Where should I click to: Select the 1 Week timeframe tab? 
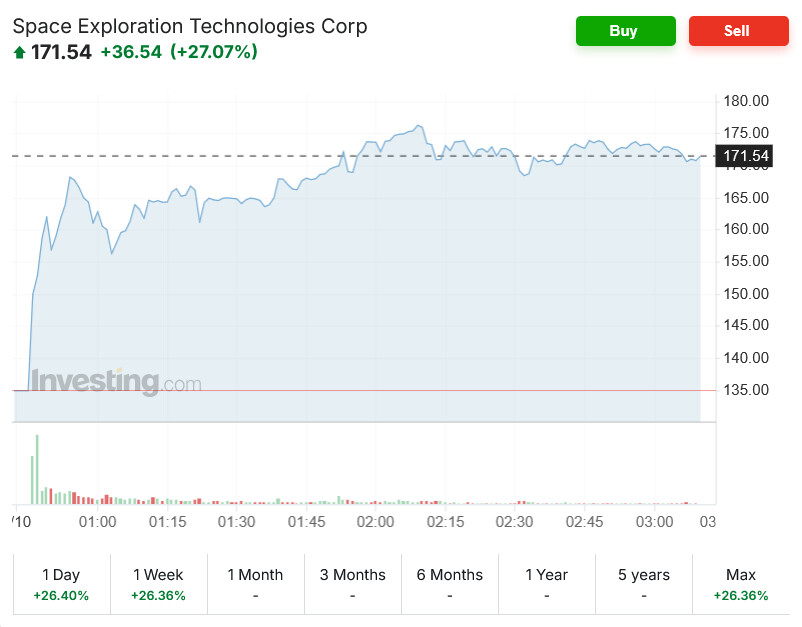pyautogui.click(x=159, y=584)
